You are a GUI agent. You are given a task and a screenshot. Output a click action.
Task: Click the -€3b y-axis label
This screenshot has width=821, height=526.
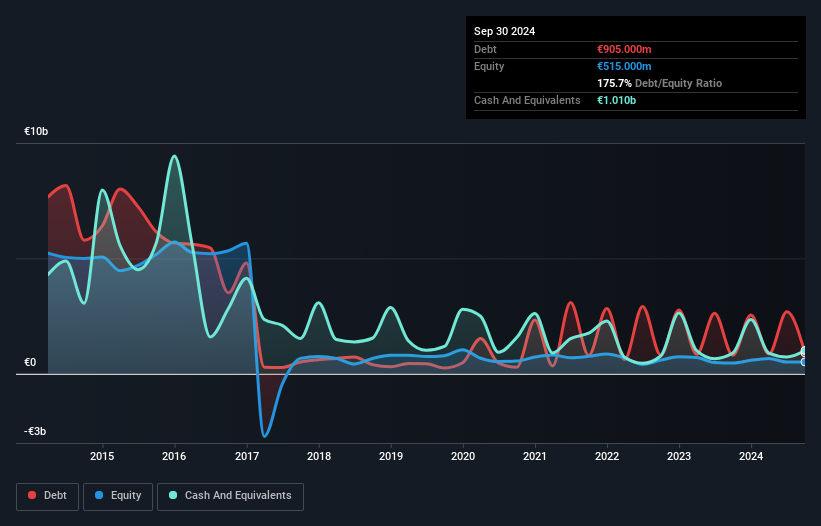35,431
